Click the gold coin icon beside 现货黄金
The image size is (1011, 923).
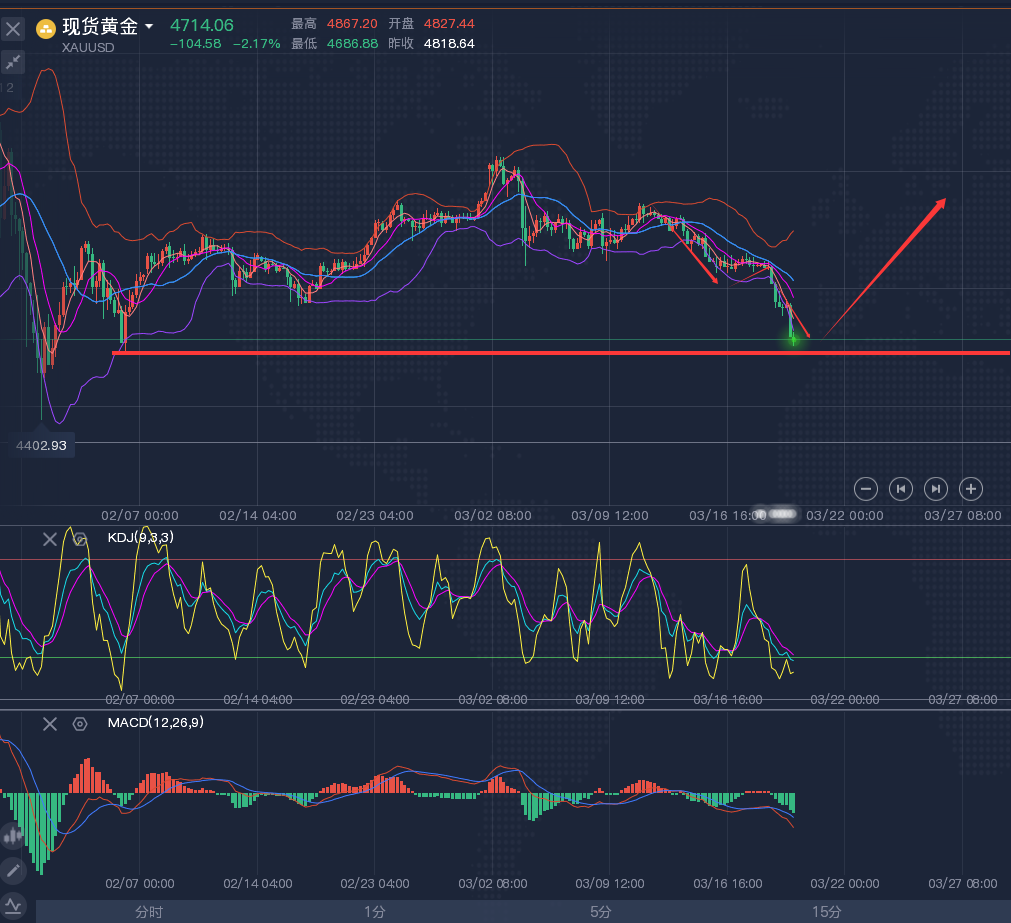[x=46, y=28]
